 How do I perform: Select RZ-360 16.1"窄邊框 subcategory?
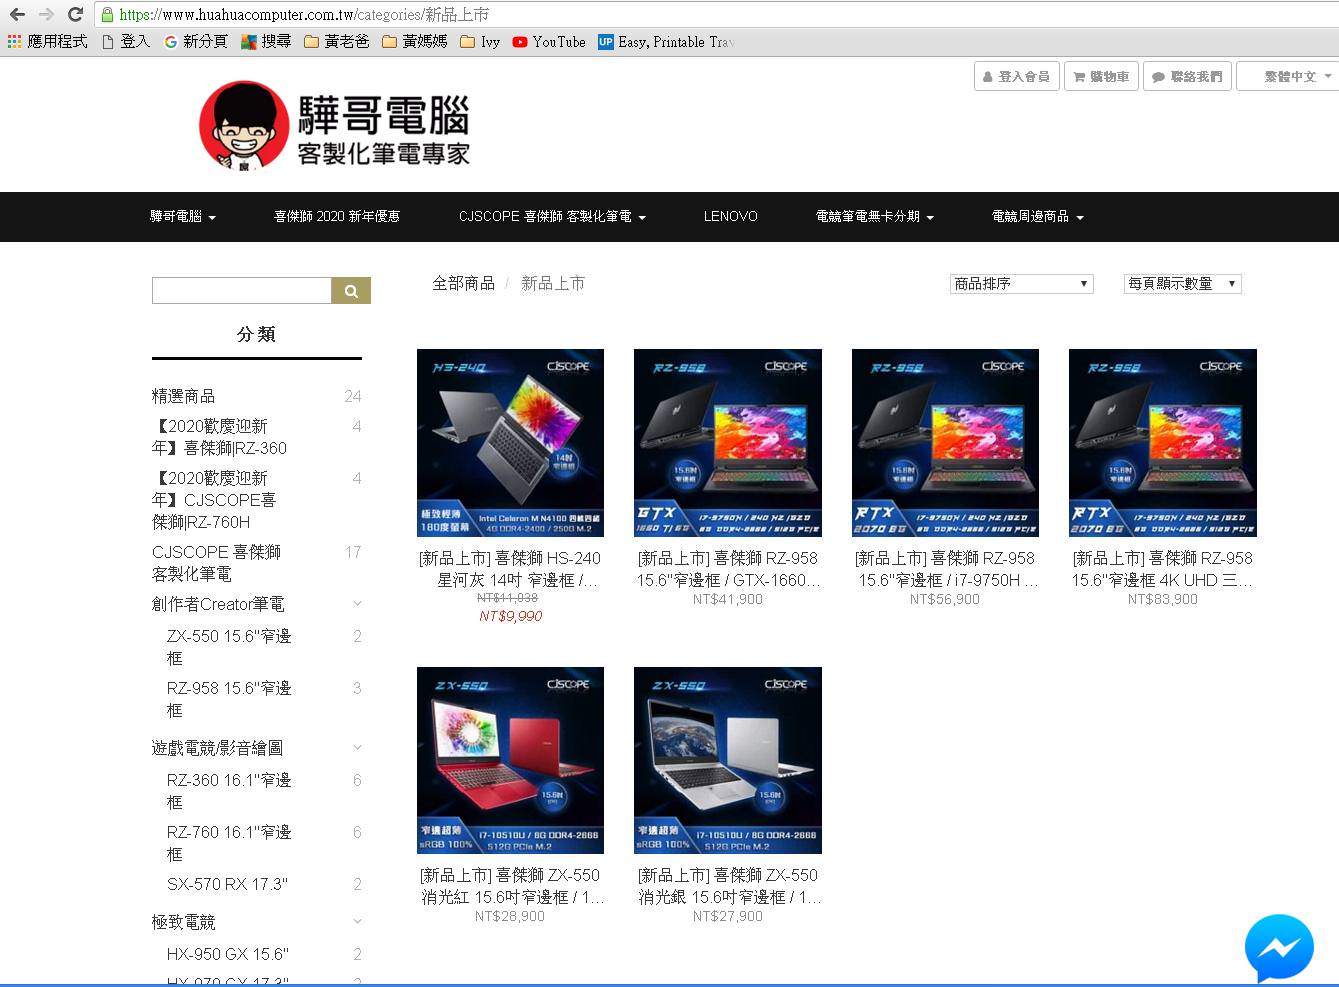point(229,791)
